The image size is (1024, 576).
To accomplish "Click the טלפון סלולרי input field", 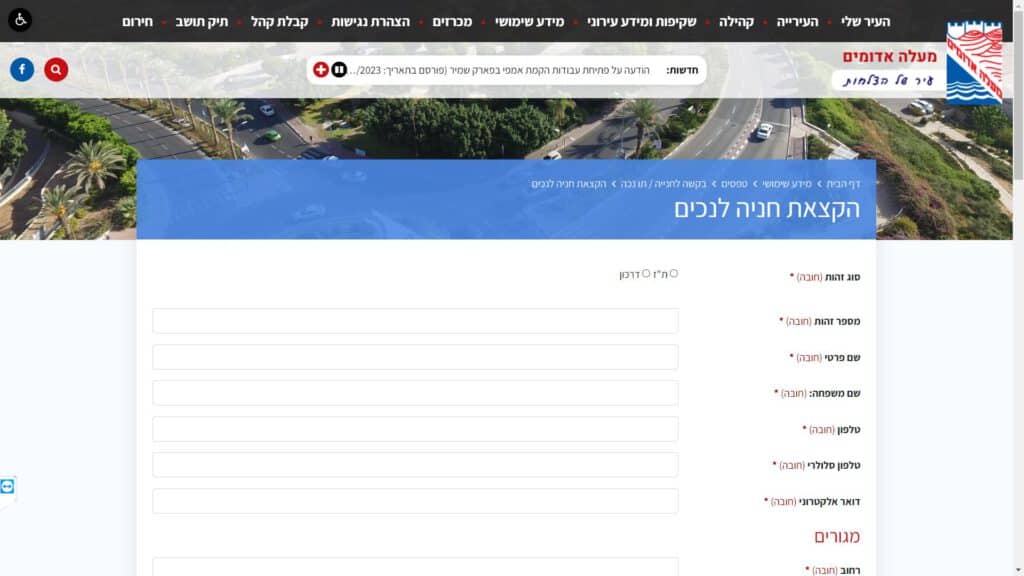I will 415,465.
